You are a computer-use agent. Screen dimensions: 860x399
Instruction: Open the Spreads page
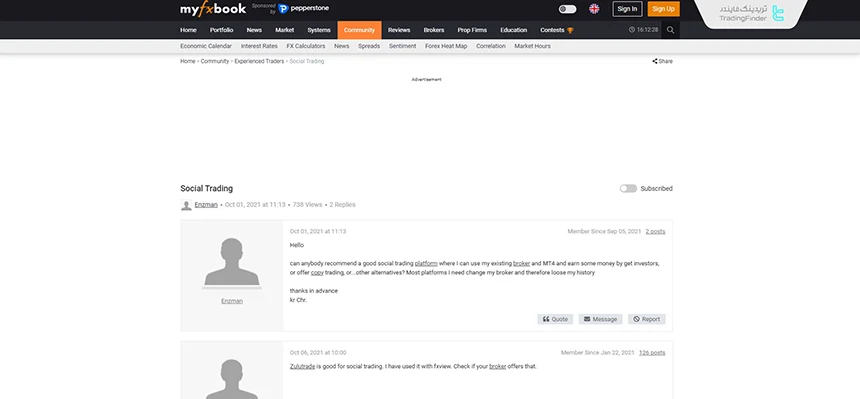pyautogui.click(x=369, y=46)
